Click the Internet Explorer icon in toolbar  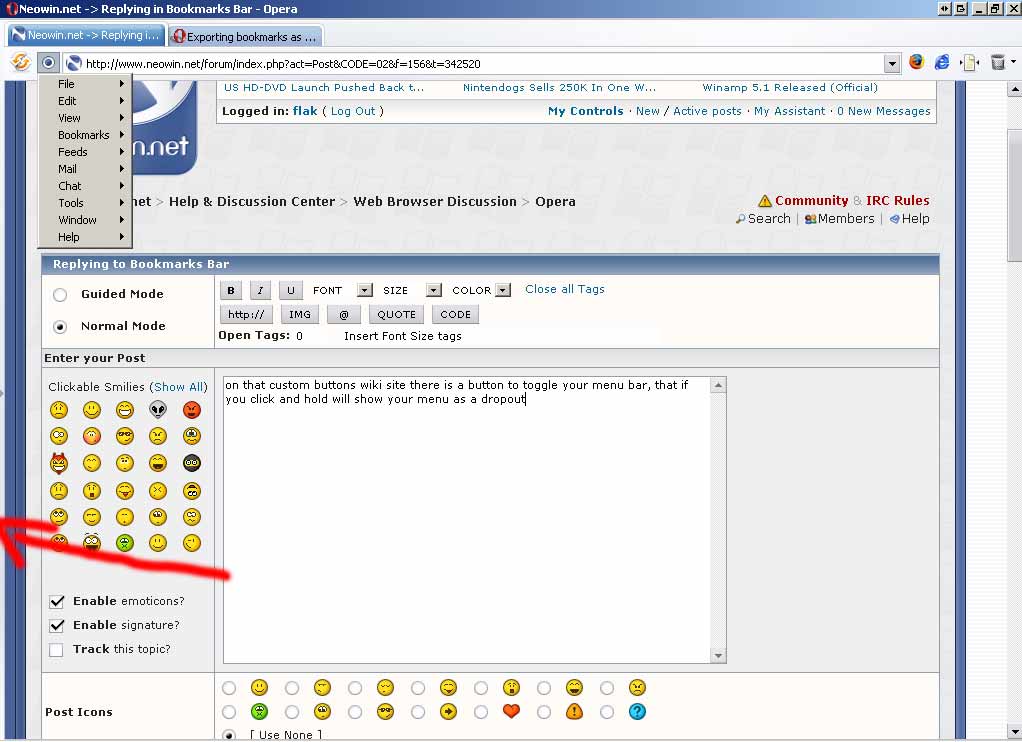(x=942, y=62)
